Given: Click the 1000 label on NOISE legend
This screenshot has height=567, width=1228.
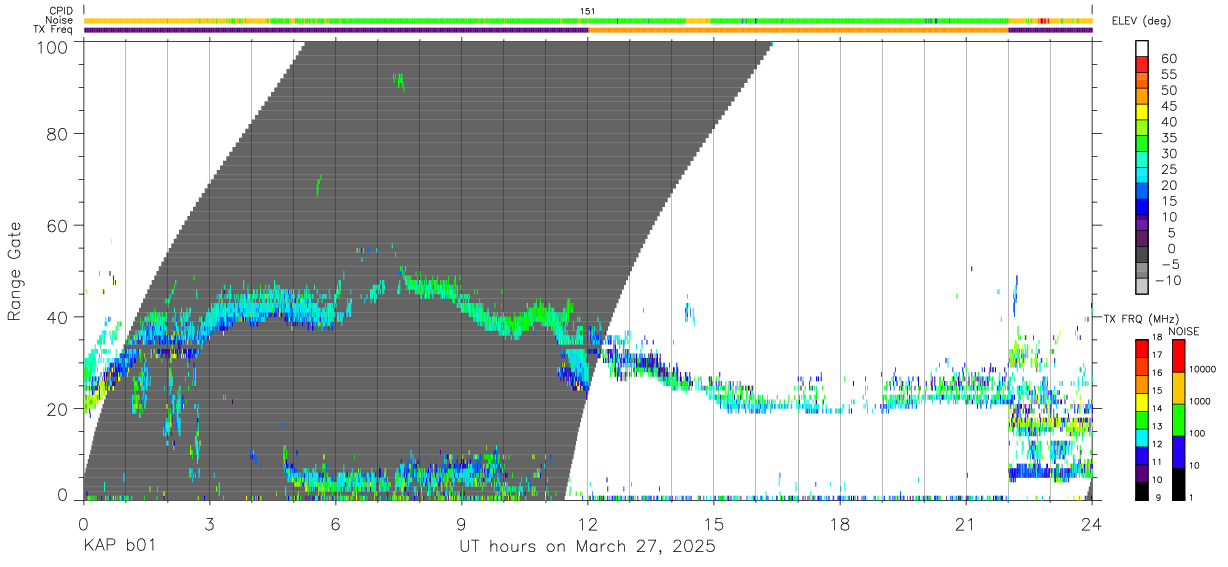Looking at the screenshot, I should coord(1200,401).
